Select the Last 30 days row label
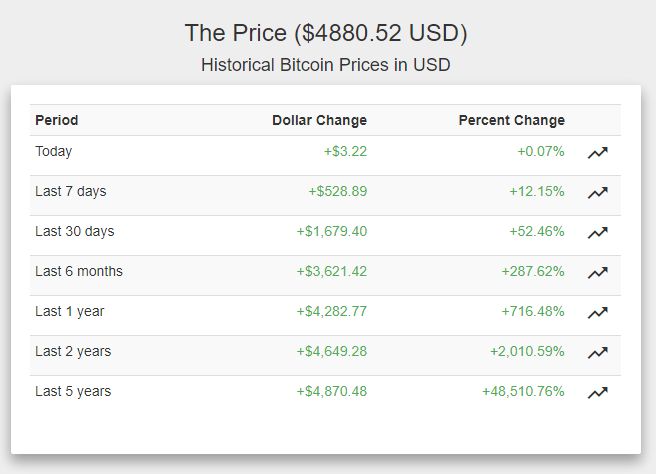The image size is (656, 474). click(x=74, y=231)
